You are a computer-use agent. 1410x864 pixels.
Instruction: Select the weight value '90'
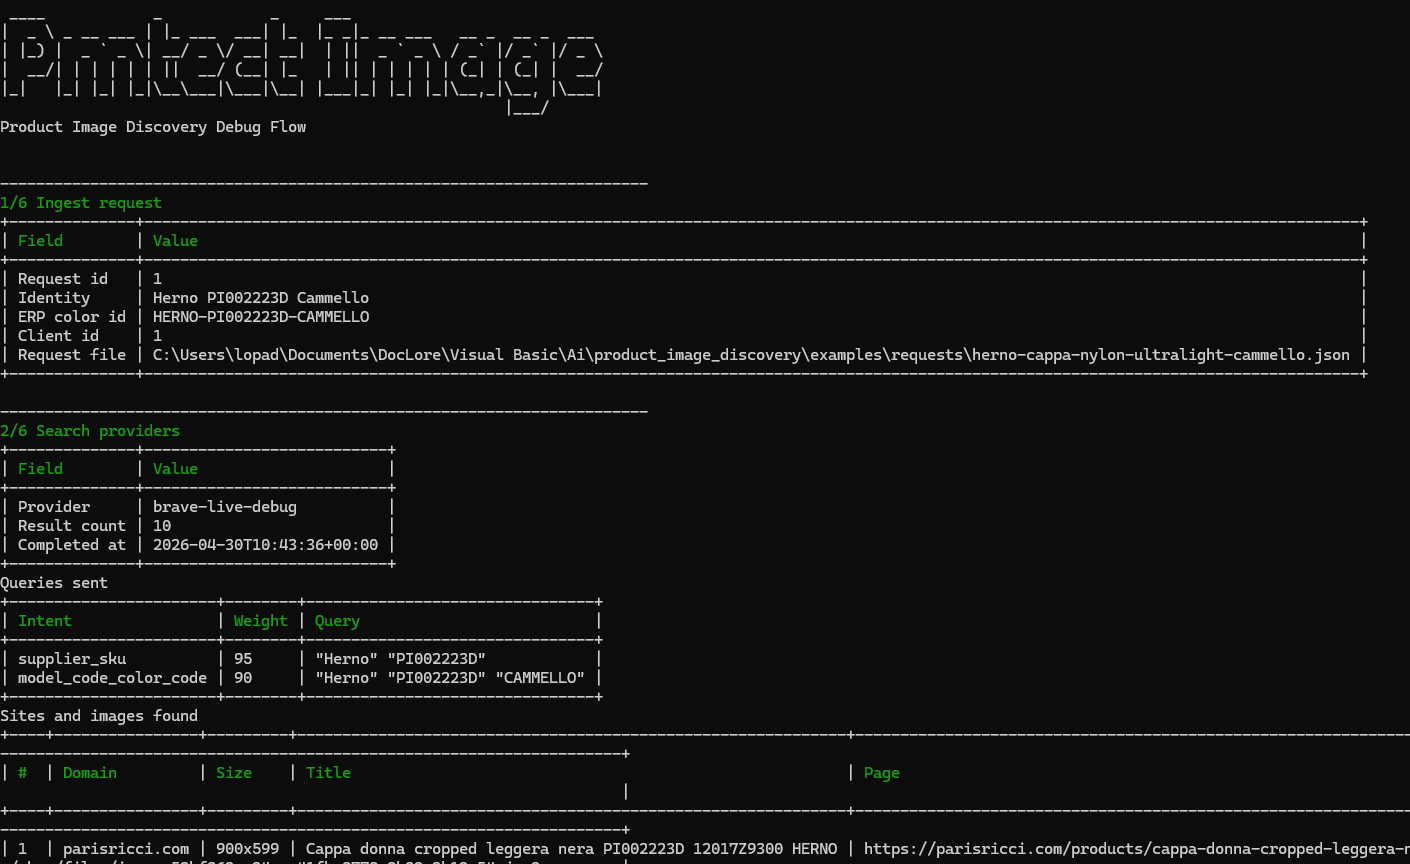pyautogui.click(x=243, y=678)
